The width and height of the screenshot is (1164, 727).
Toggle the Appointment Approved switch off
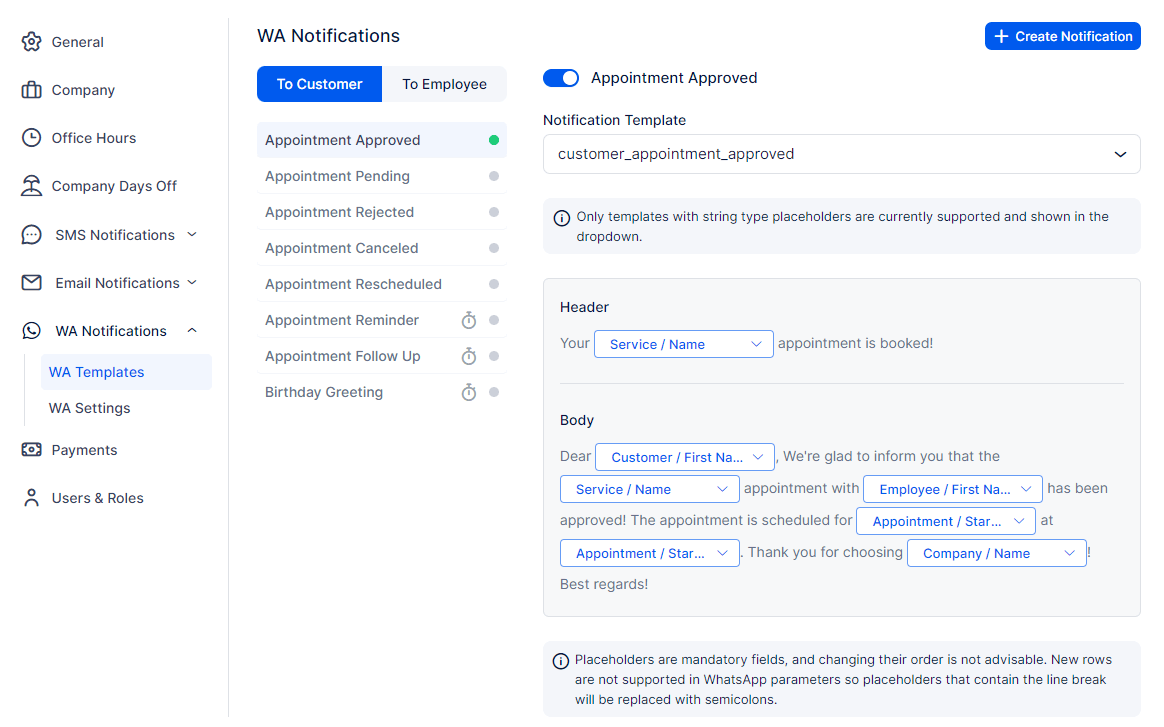(561, 78)
